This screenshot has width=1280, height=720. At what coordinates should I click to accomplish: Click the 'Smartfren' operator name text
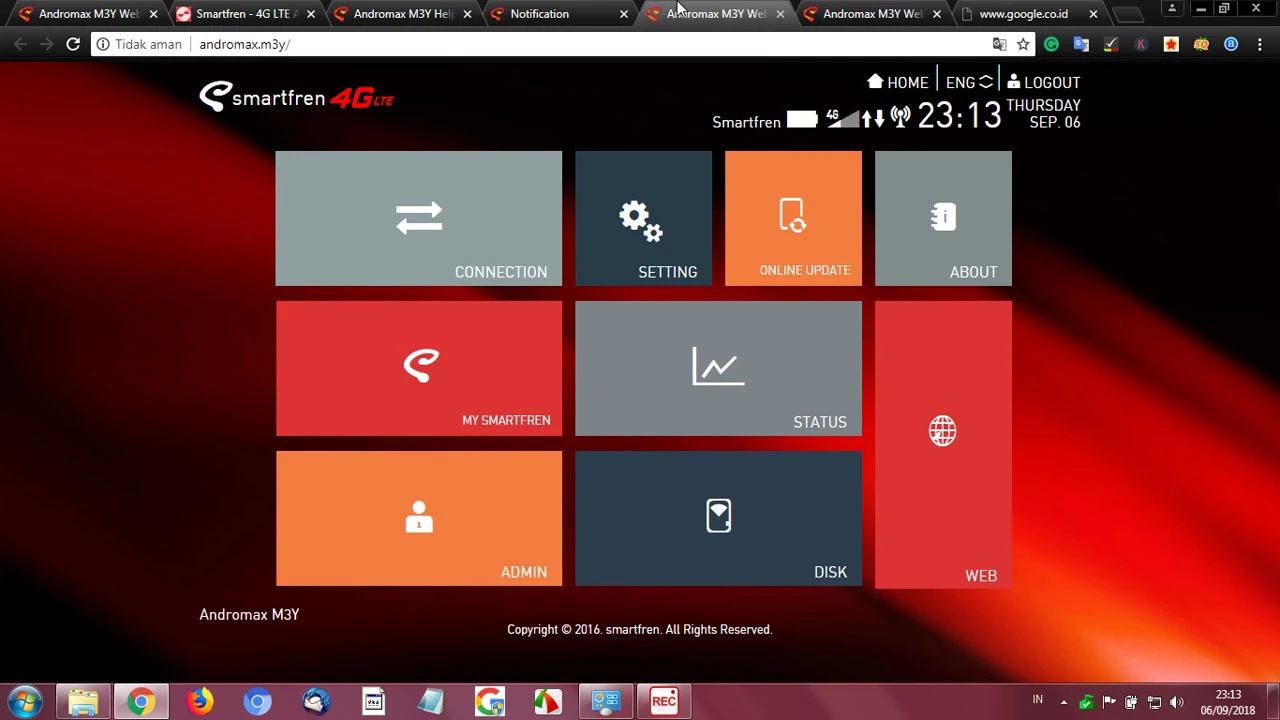(746, 122)
